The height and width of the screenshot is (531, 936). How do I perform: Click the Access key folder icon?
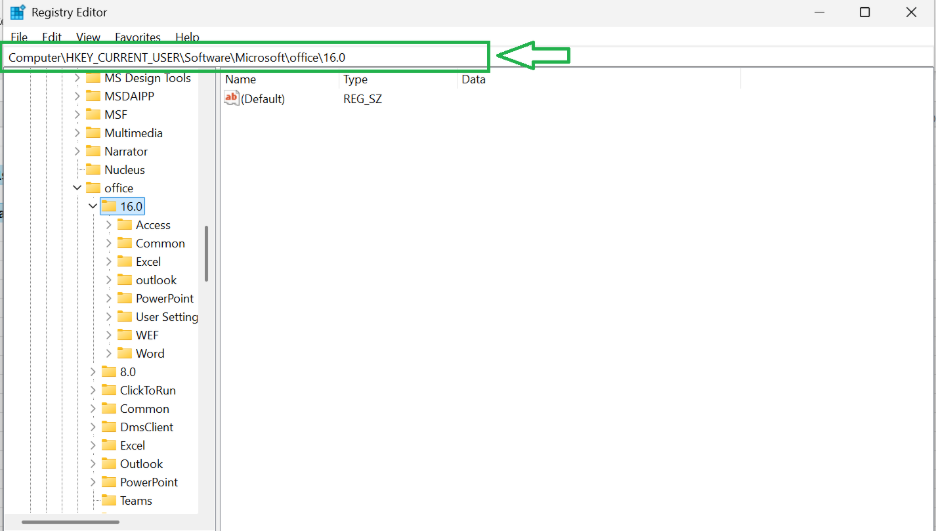point(124,225)
